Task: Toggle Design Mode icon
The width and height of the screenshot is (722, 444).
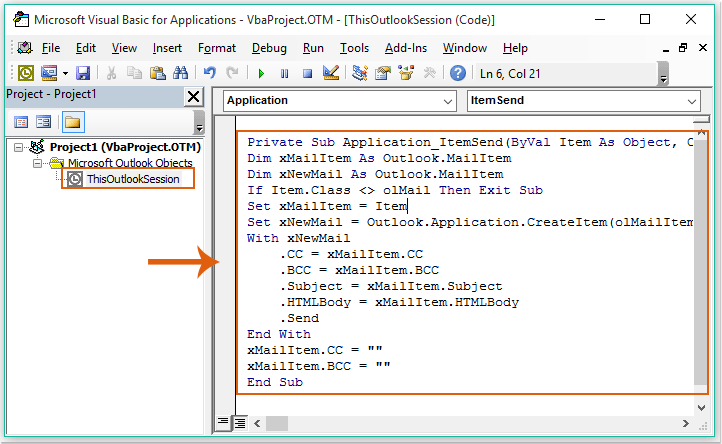Action: click(332, 73)
